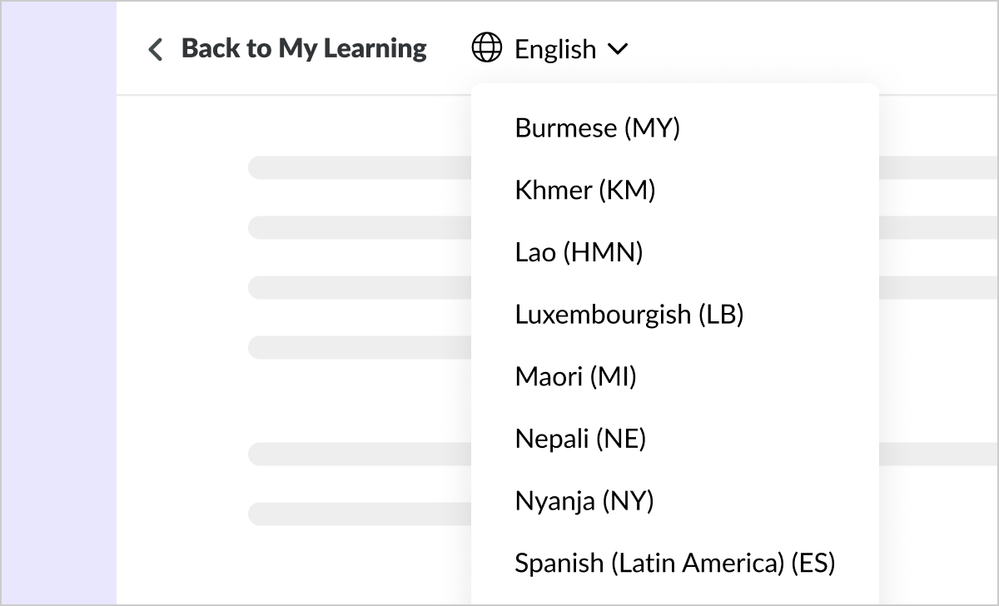Click the second gray placeholder line
Image resolution: width=999 pixels, height=606 pixels.
[x=360, y=227]
